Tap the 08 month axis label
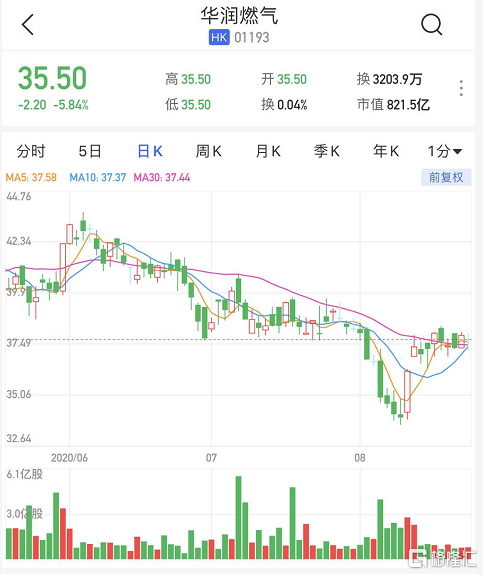This screenshot has height=575, width=483. coord(360,458)
